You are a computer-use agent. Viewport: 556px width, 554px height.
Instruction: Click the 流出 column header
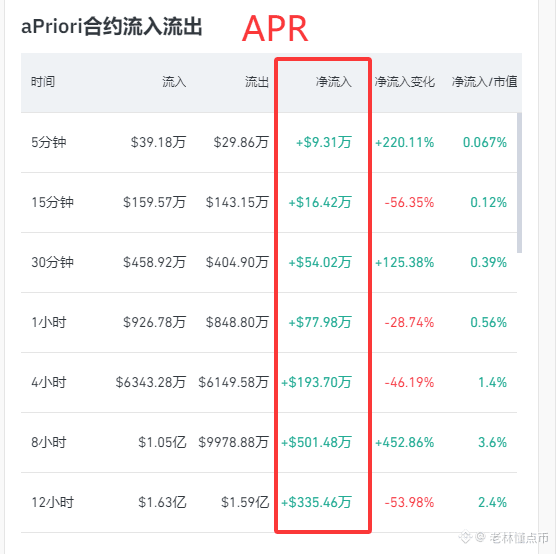click(257, 82)
